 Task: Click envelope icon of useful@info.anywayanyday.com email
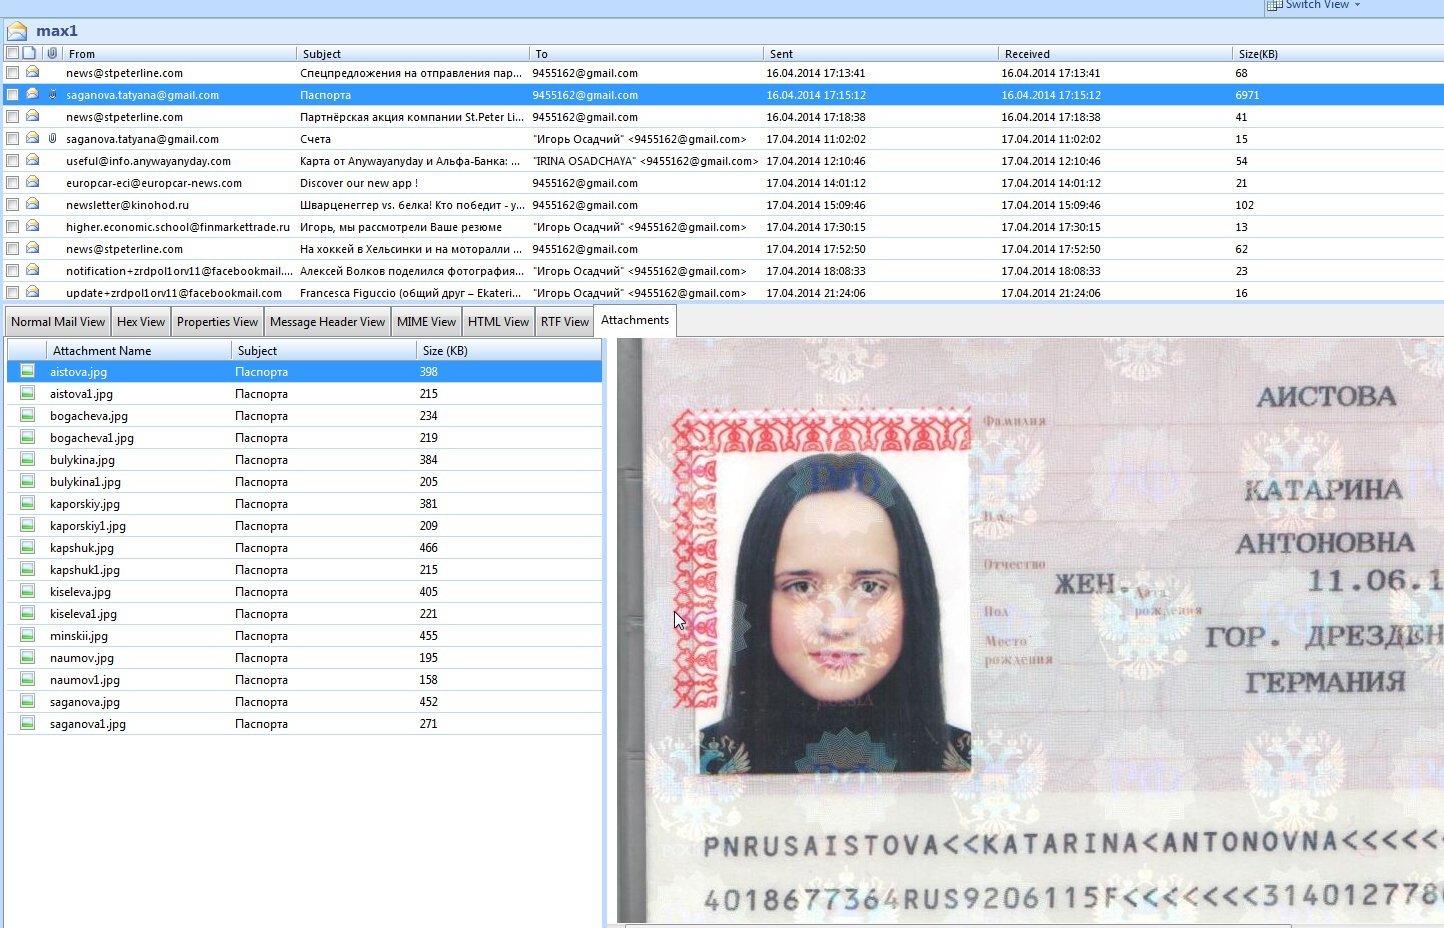(x=32, y=160)
